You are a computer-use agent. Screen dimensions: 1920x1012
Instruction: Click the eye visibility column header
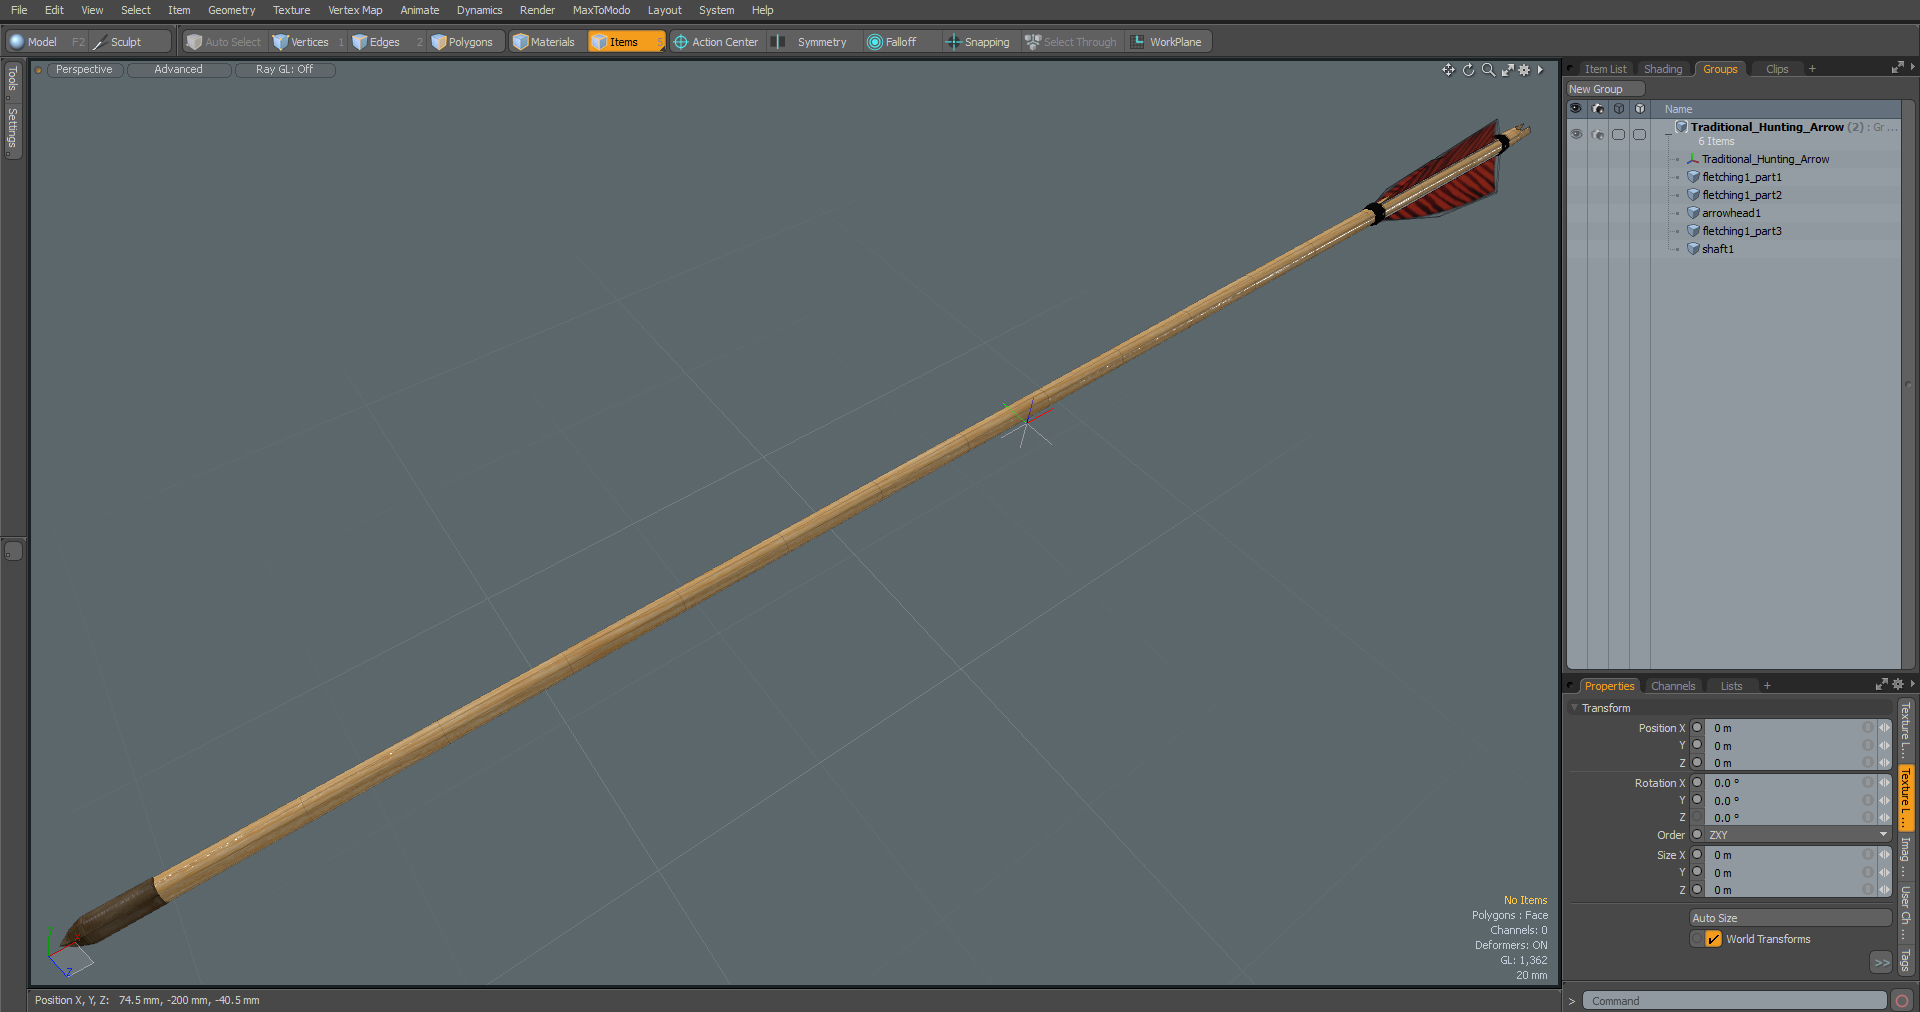coord(1576,108)
